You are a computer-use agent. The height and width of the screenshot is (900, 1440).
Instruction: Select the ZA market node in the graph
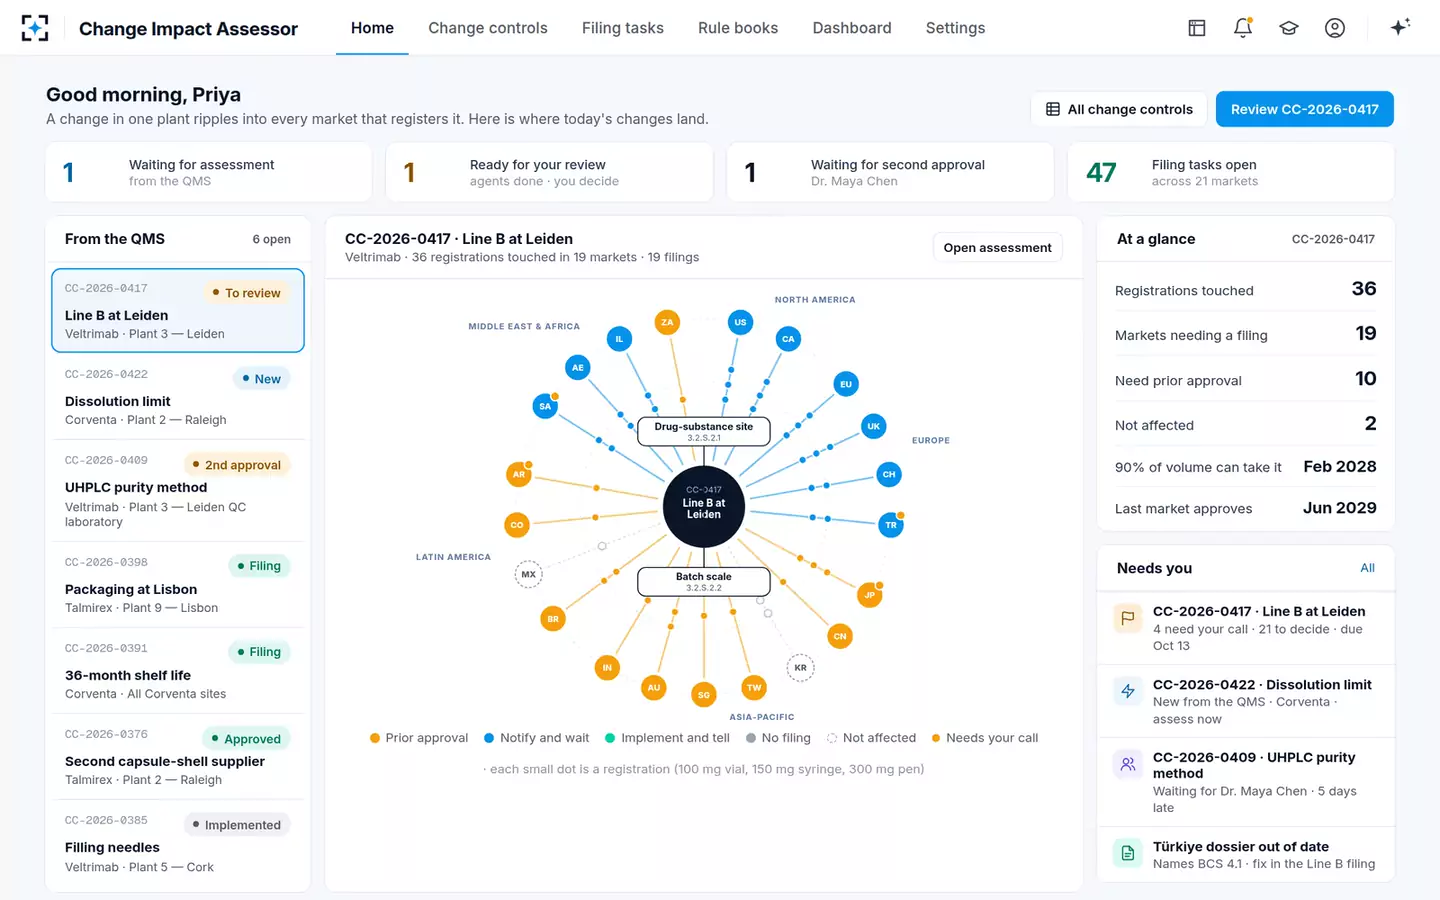(x=667, y=322)
